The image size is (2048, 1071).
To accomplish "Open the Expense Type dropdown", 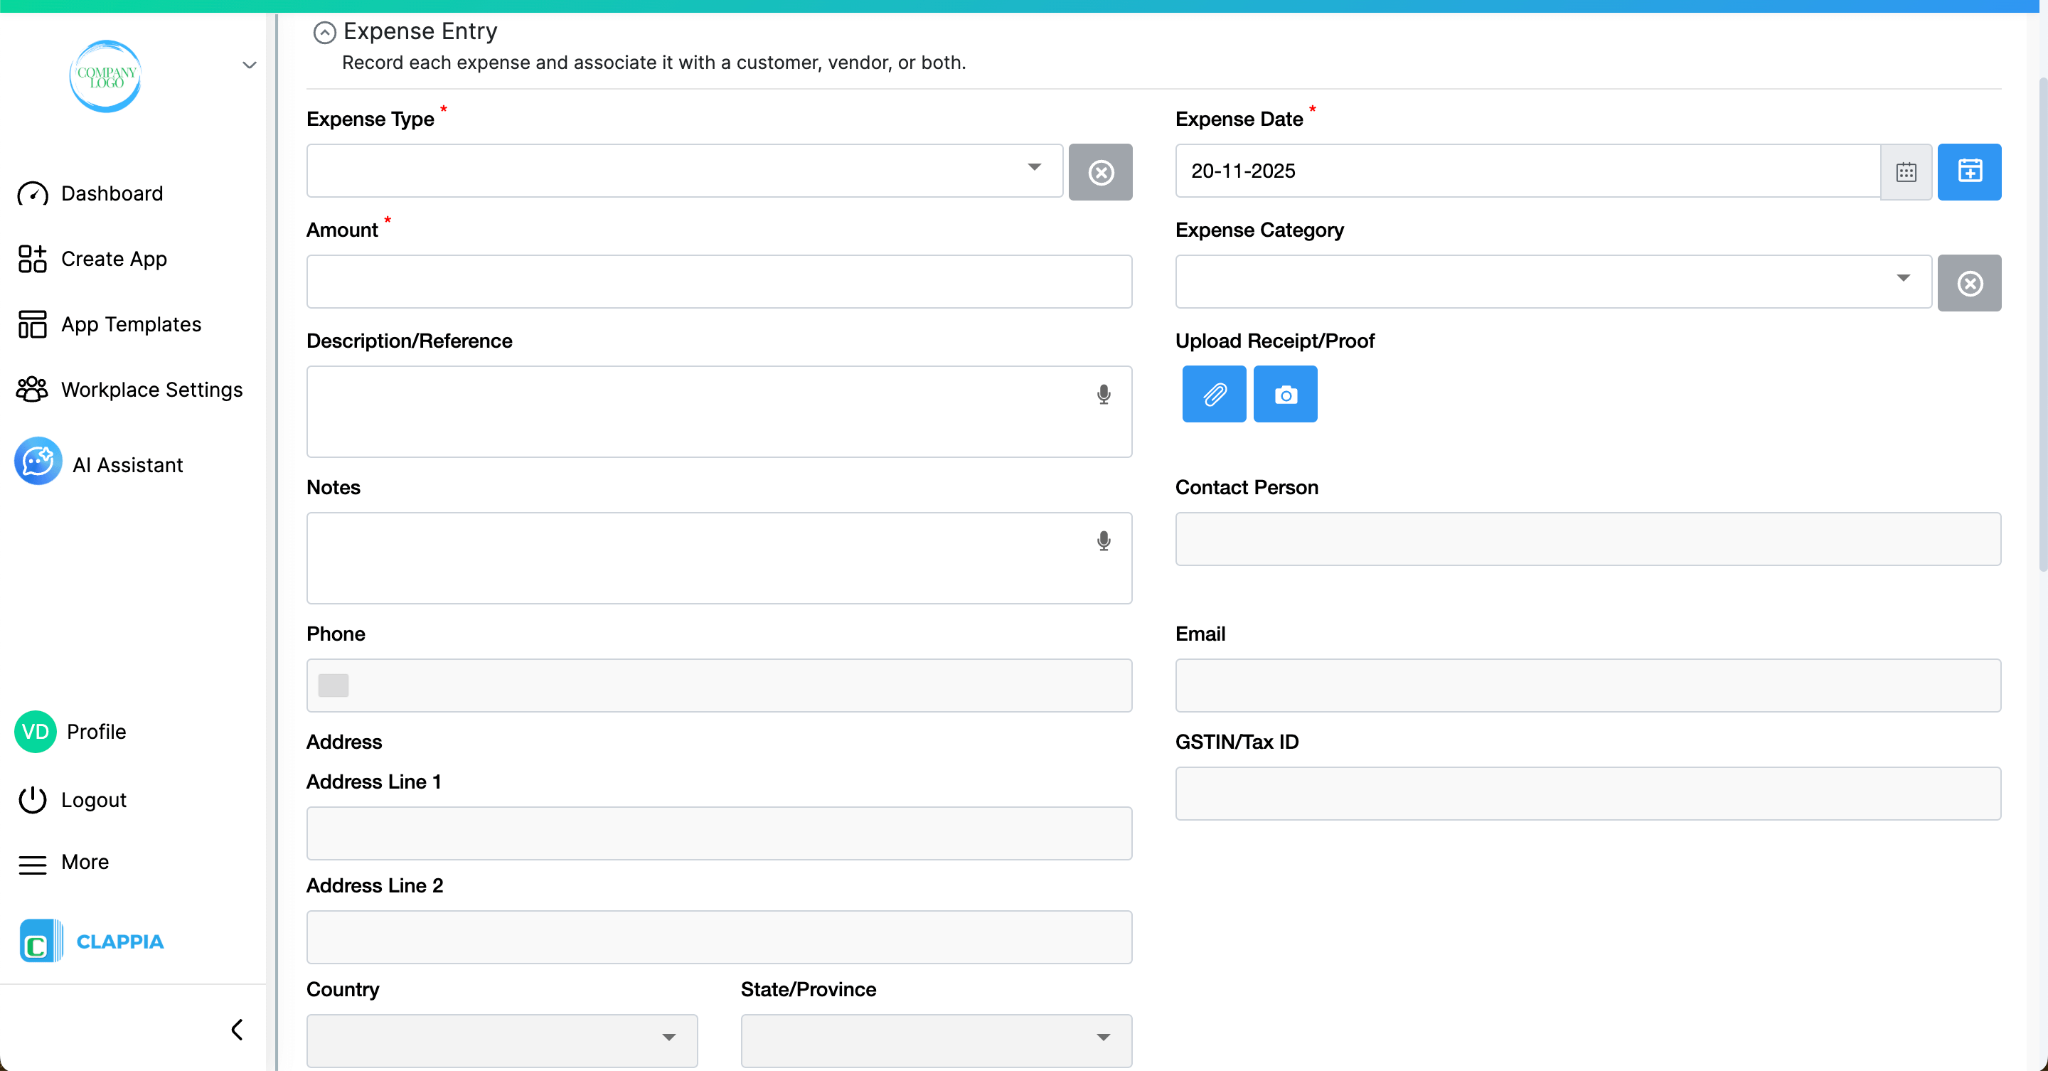I will click(x=1034, y=170).
